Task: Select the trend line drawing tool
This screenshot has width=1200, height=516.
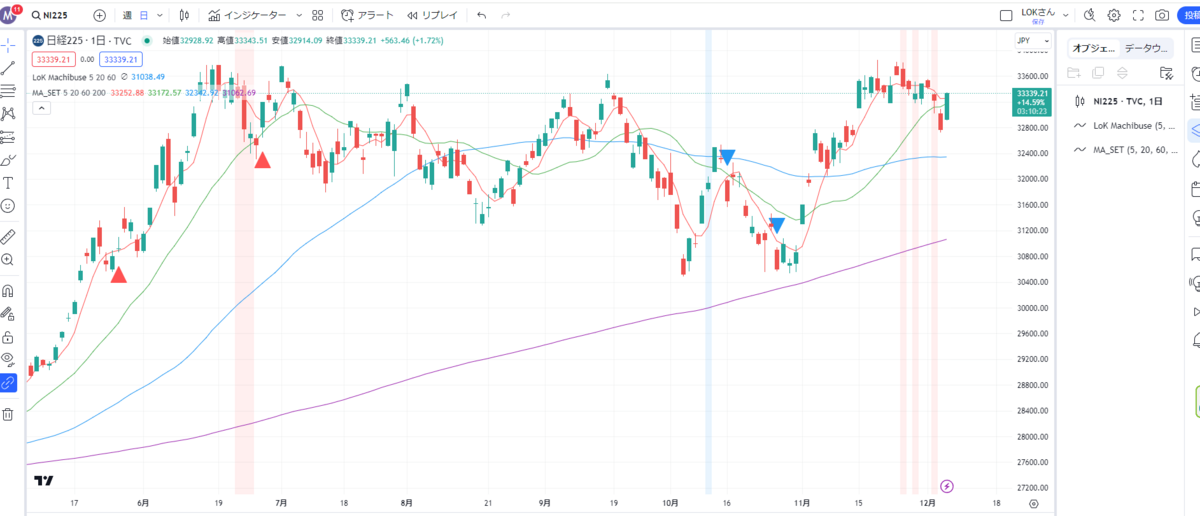Action: click(x=8, y=68)
